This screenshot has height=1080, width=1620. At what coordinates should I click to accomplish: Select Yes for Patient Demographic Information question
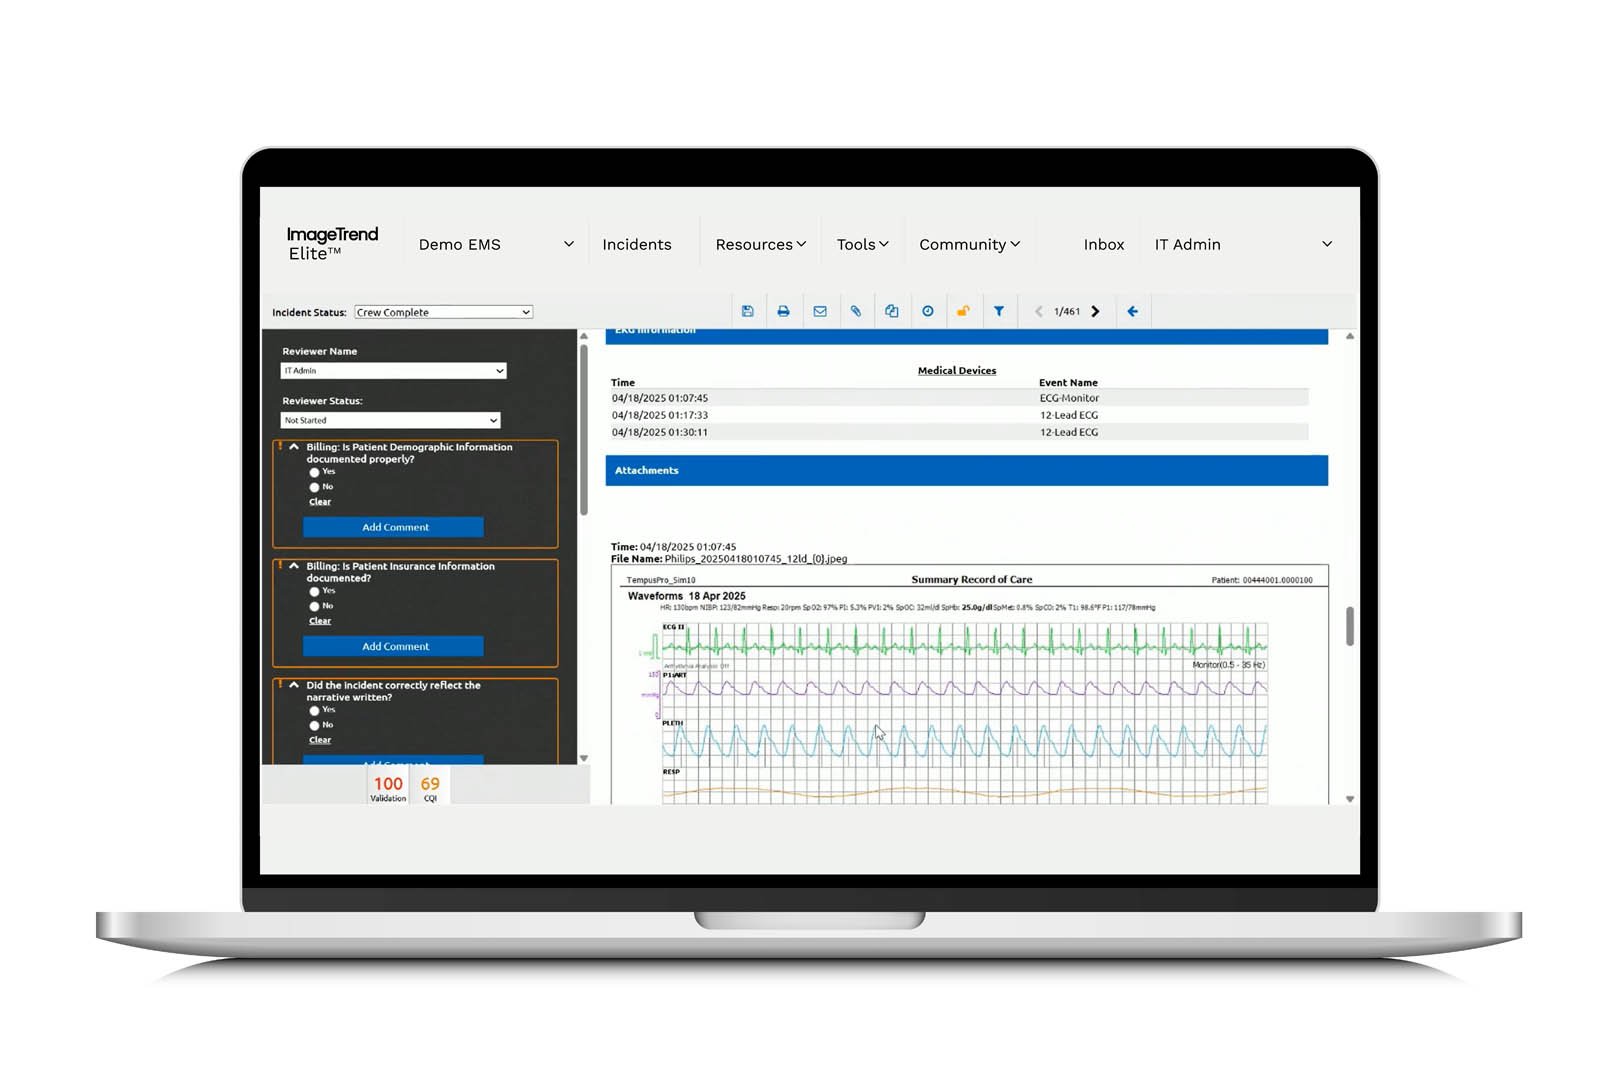(x=315, y=472)
